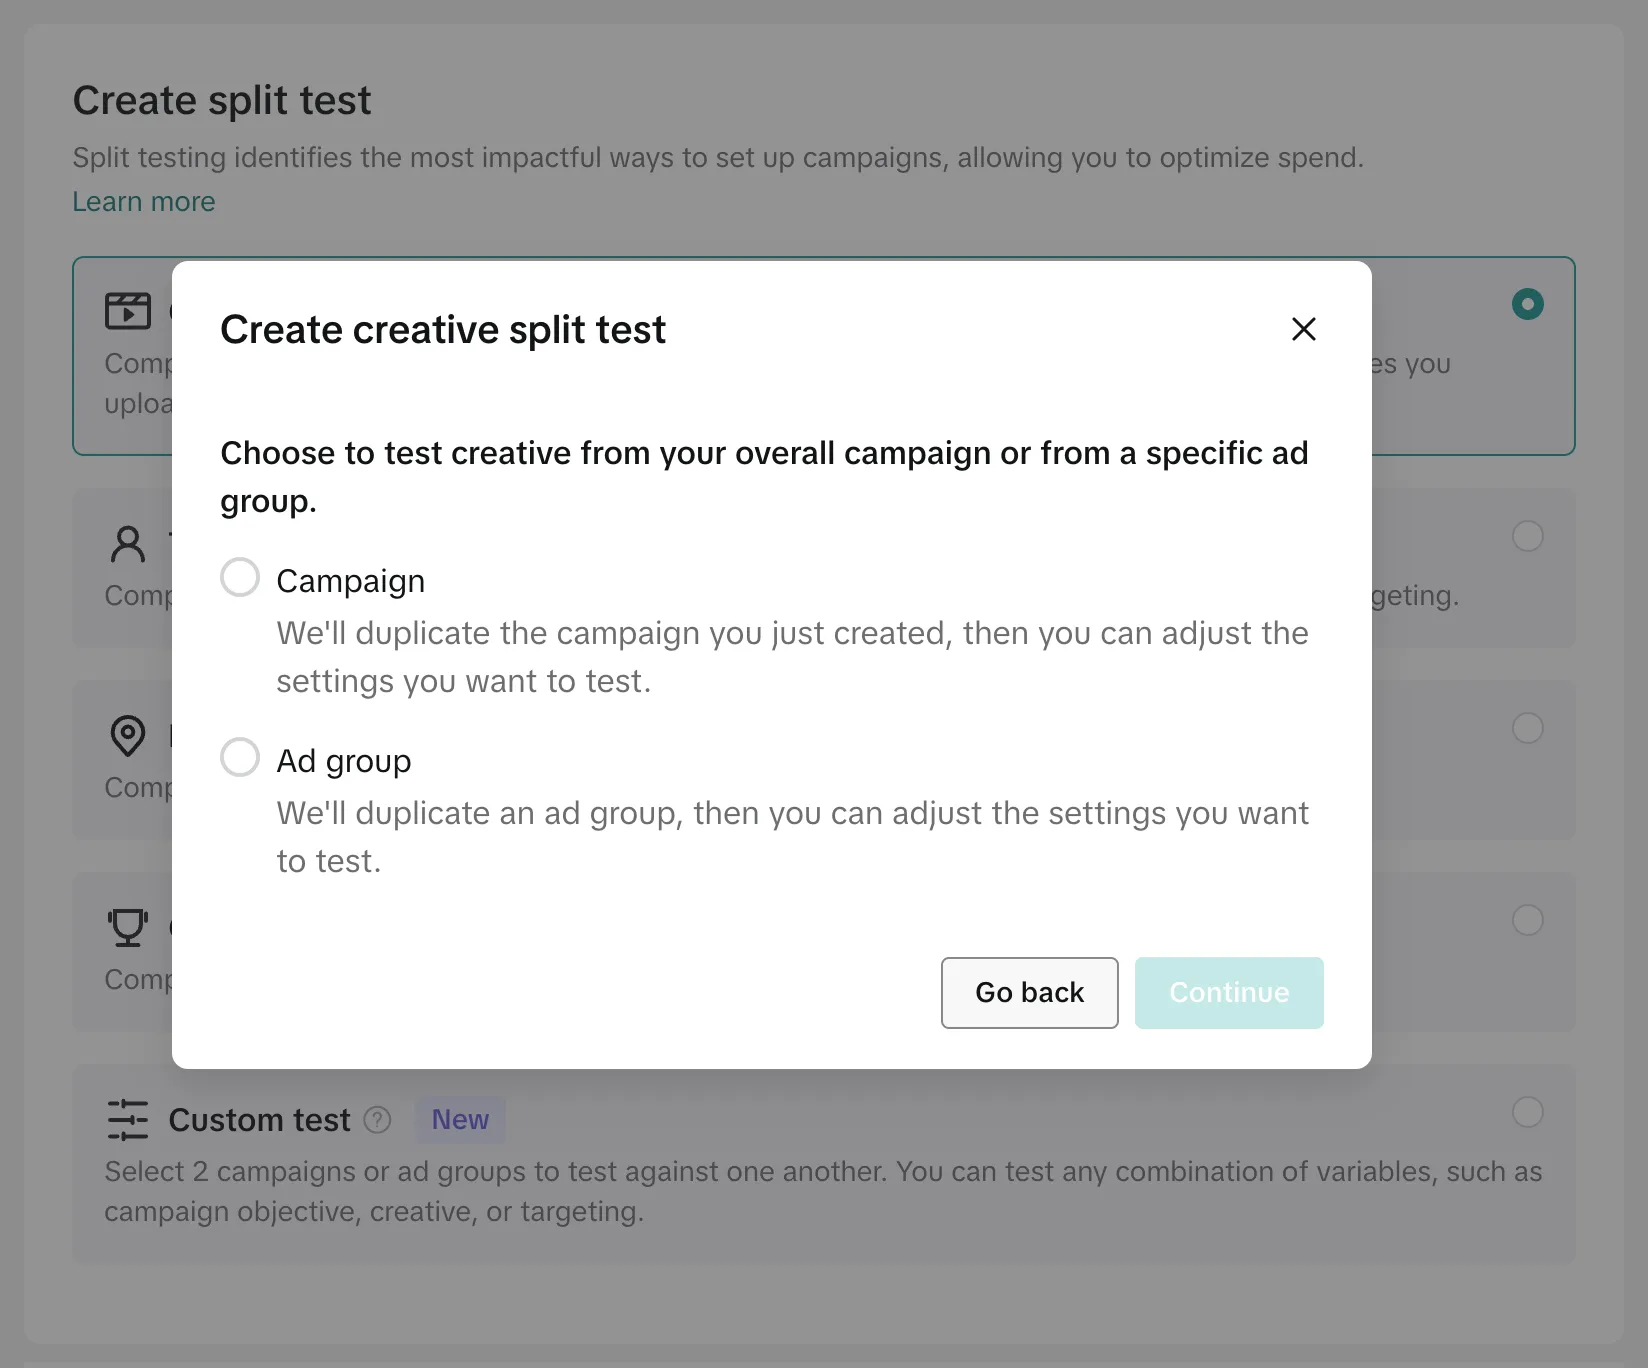Open the Custom test help question icon

click(x=377, y=1120)
